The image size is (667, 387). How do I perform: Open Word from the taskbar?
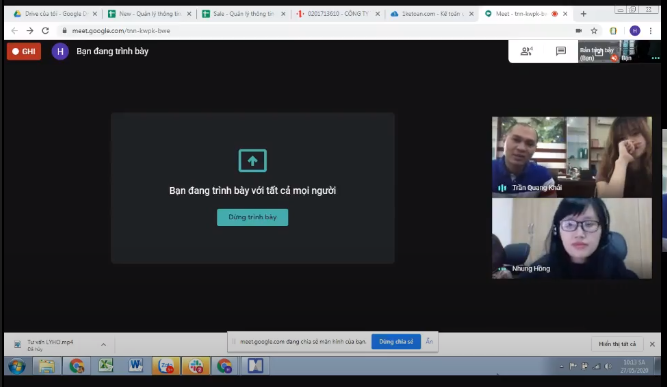(x=136, y=366)
